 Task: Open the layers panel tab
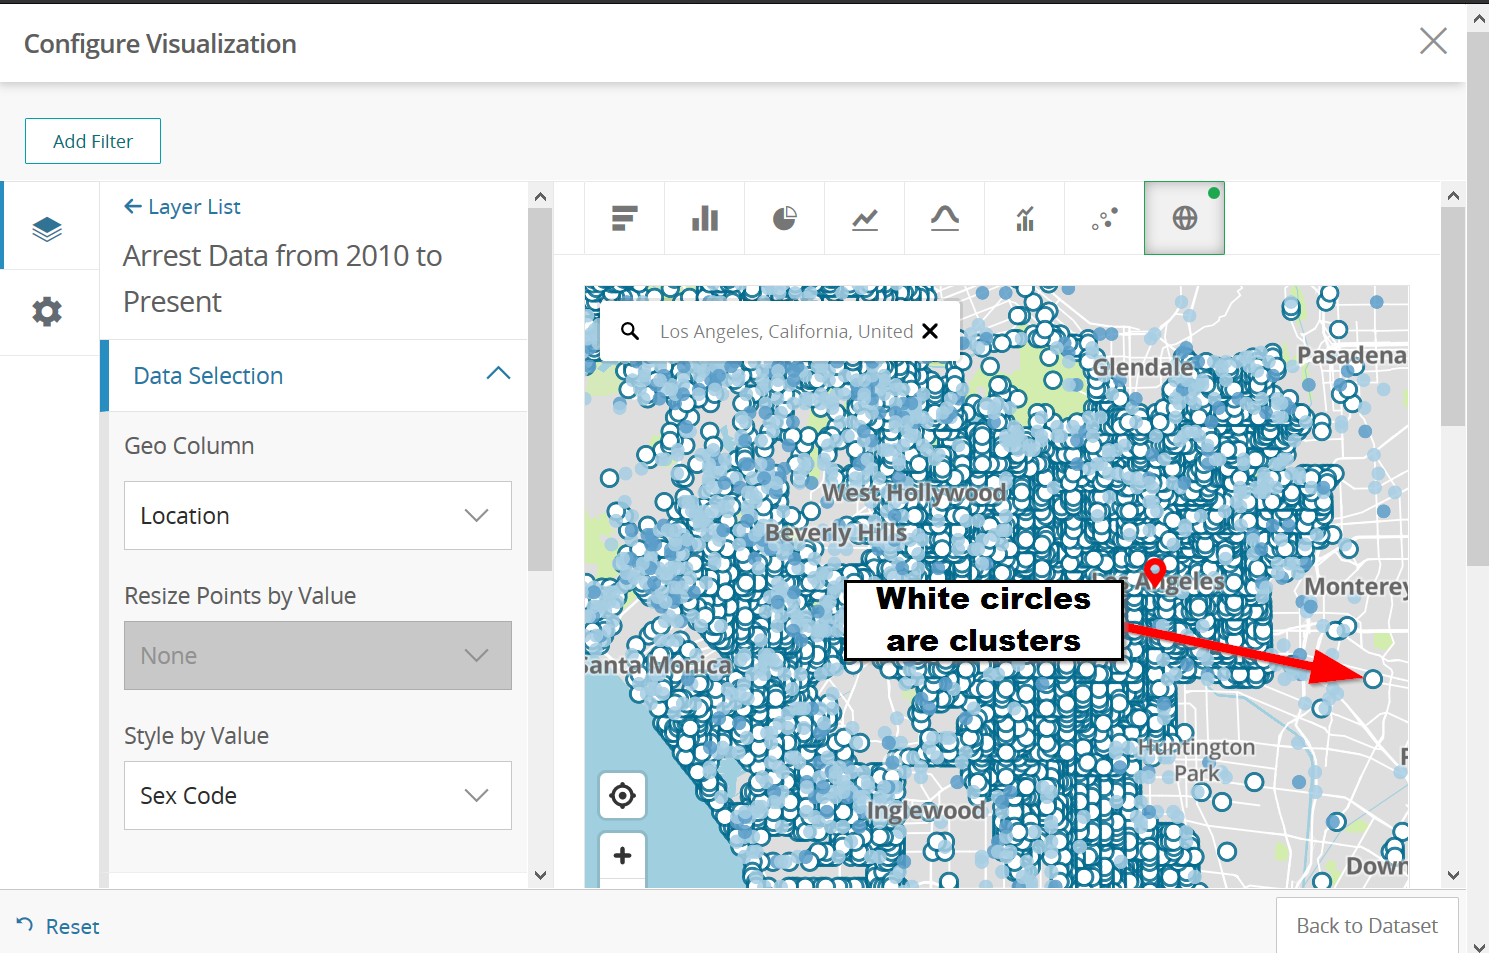tap(47, 228)
